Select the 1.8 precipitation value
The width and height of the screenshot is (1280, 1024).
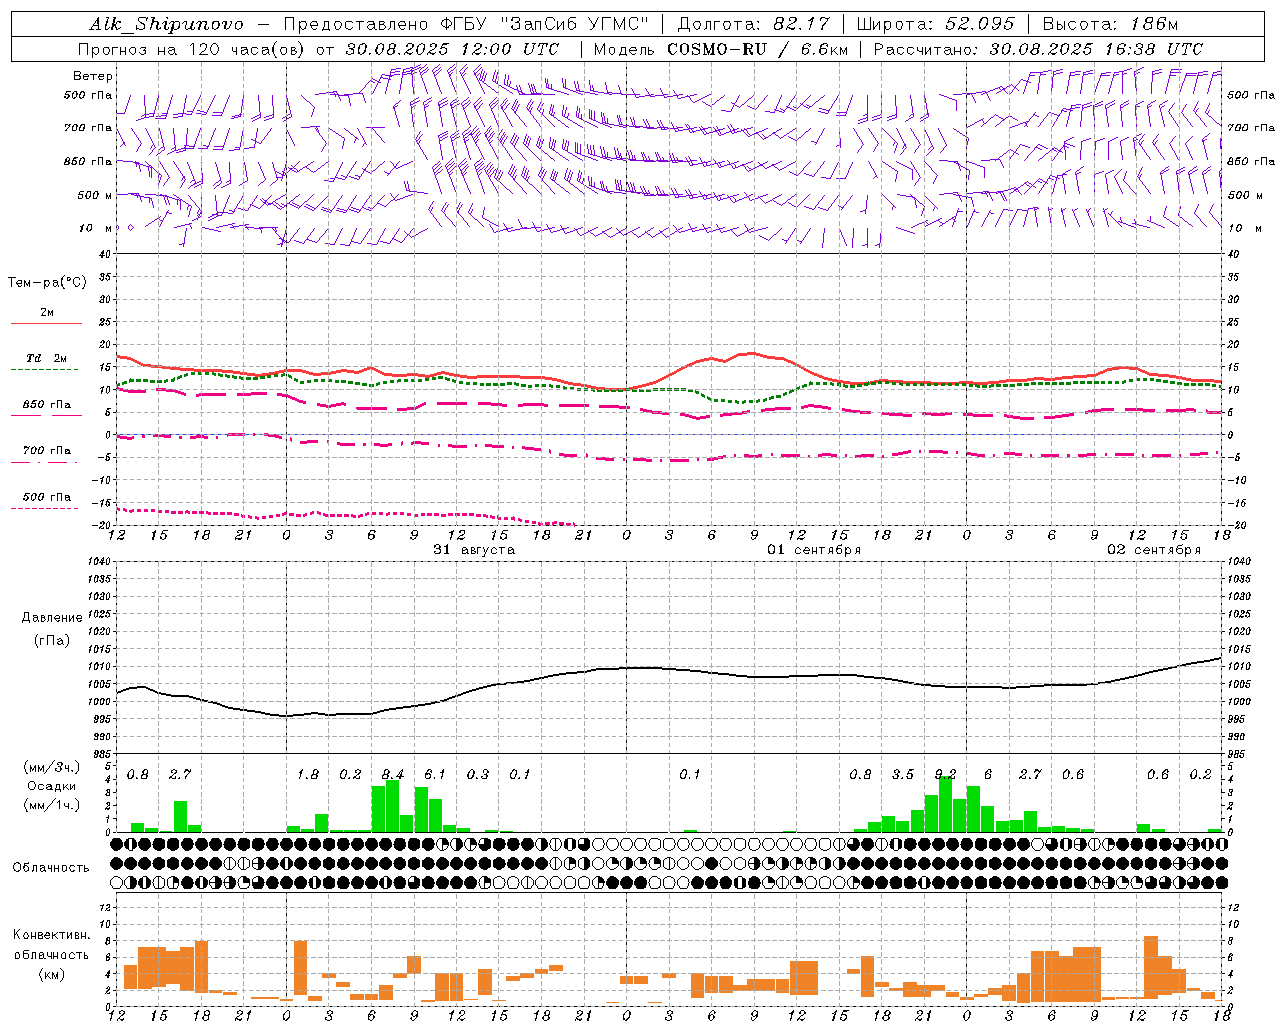[308, 775]
